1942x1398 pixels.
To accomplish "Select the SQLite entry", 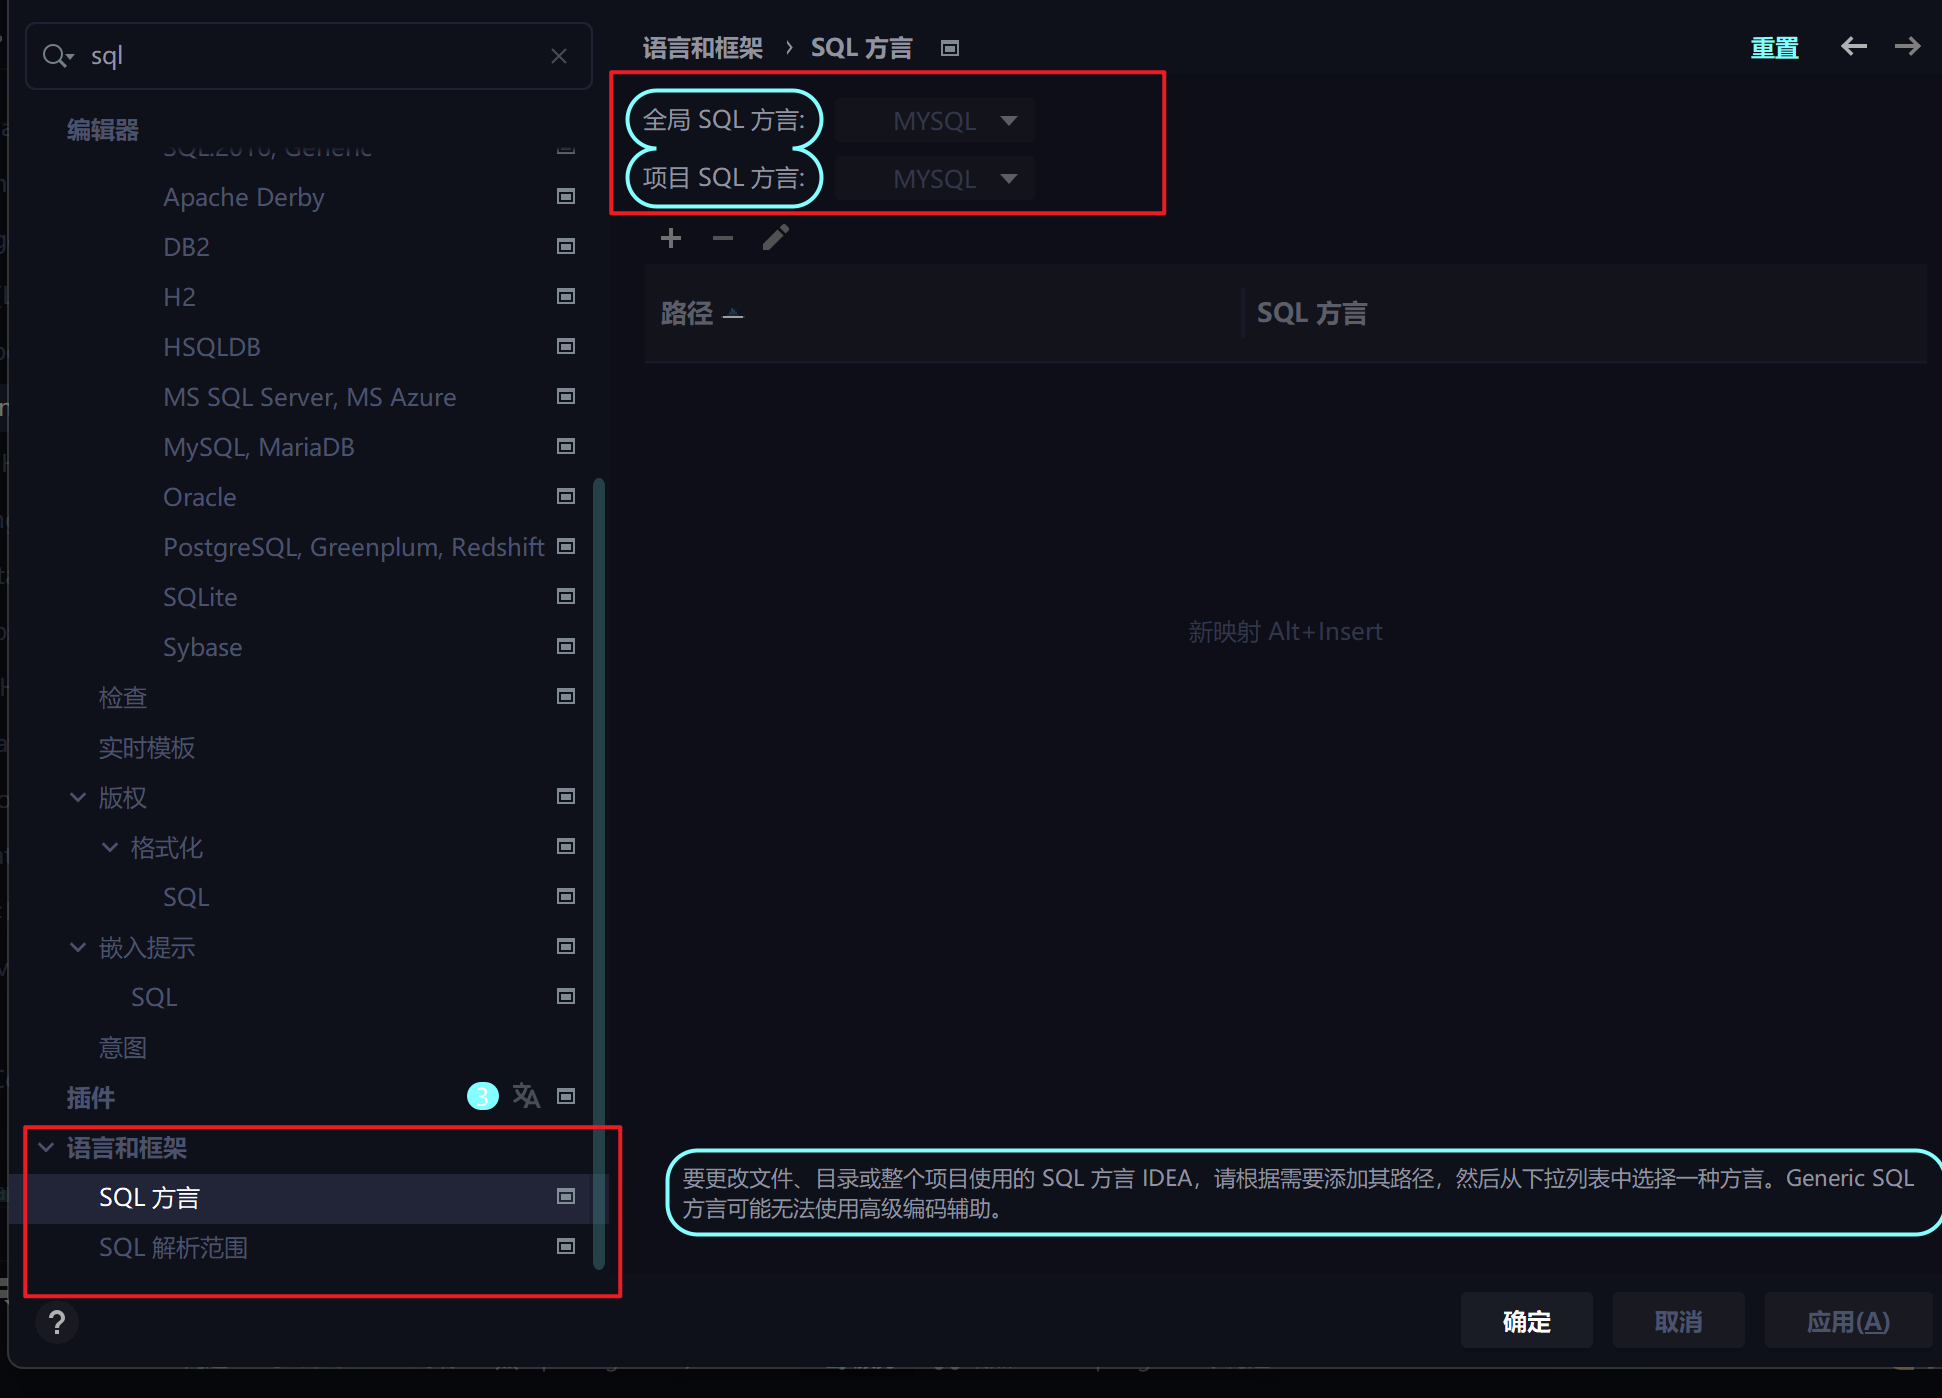I will coord(200,597).
